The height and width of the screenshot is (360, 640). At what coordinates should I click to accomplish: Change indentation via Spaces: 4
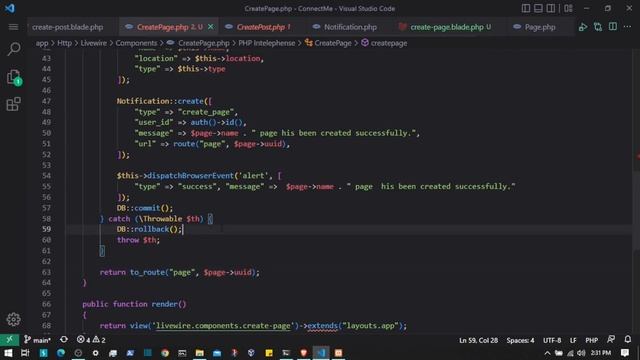520,340
